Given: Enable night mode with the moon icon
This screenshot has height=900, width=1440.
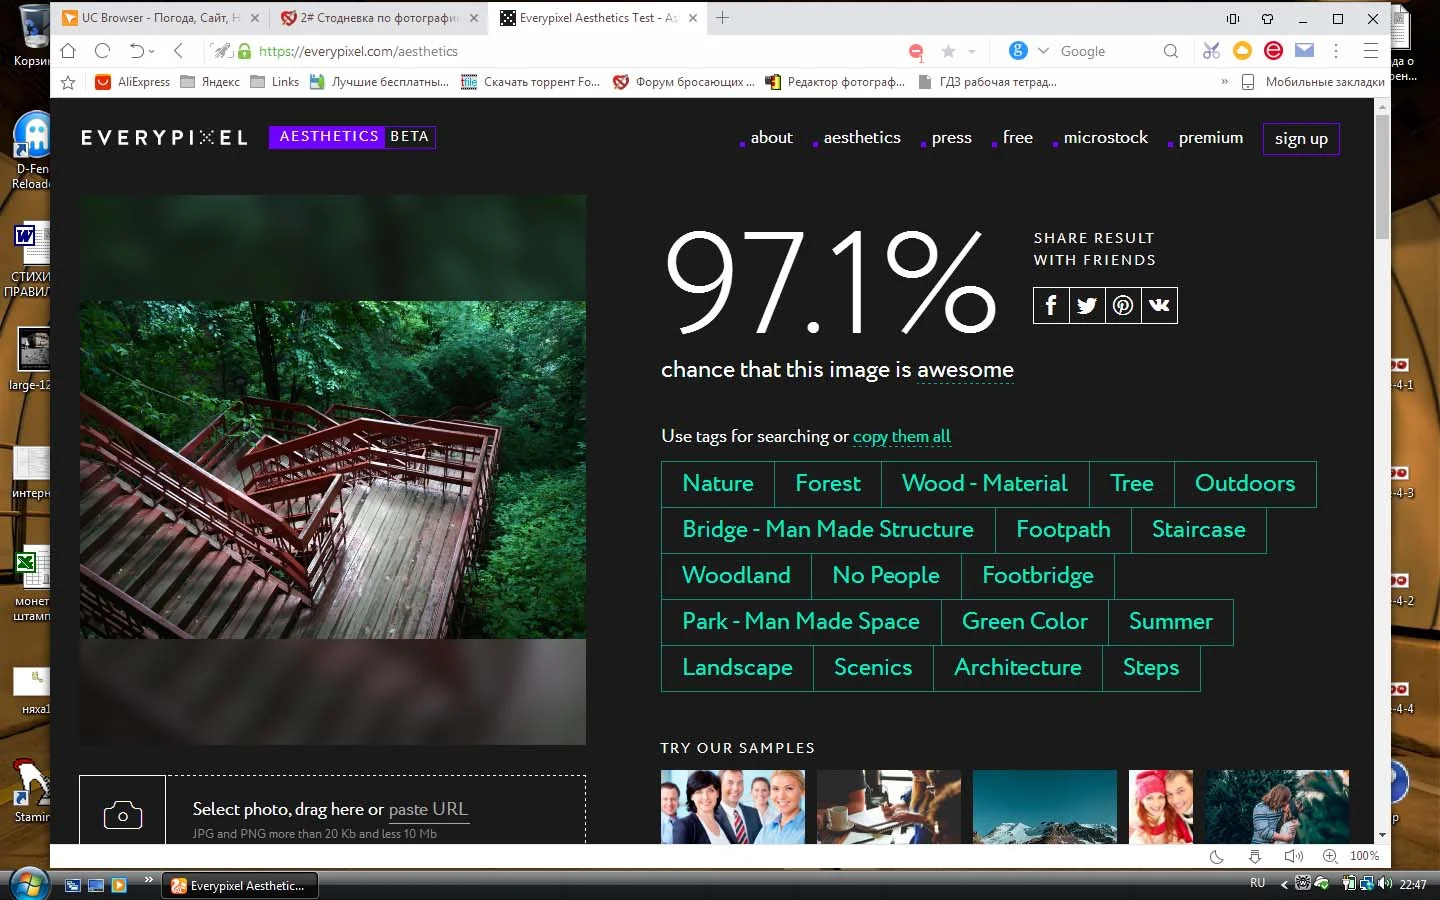Looking at the screenshot, I should (1217, 856).
